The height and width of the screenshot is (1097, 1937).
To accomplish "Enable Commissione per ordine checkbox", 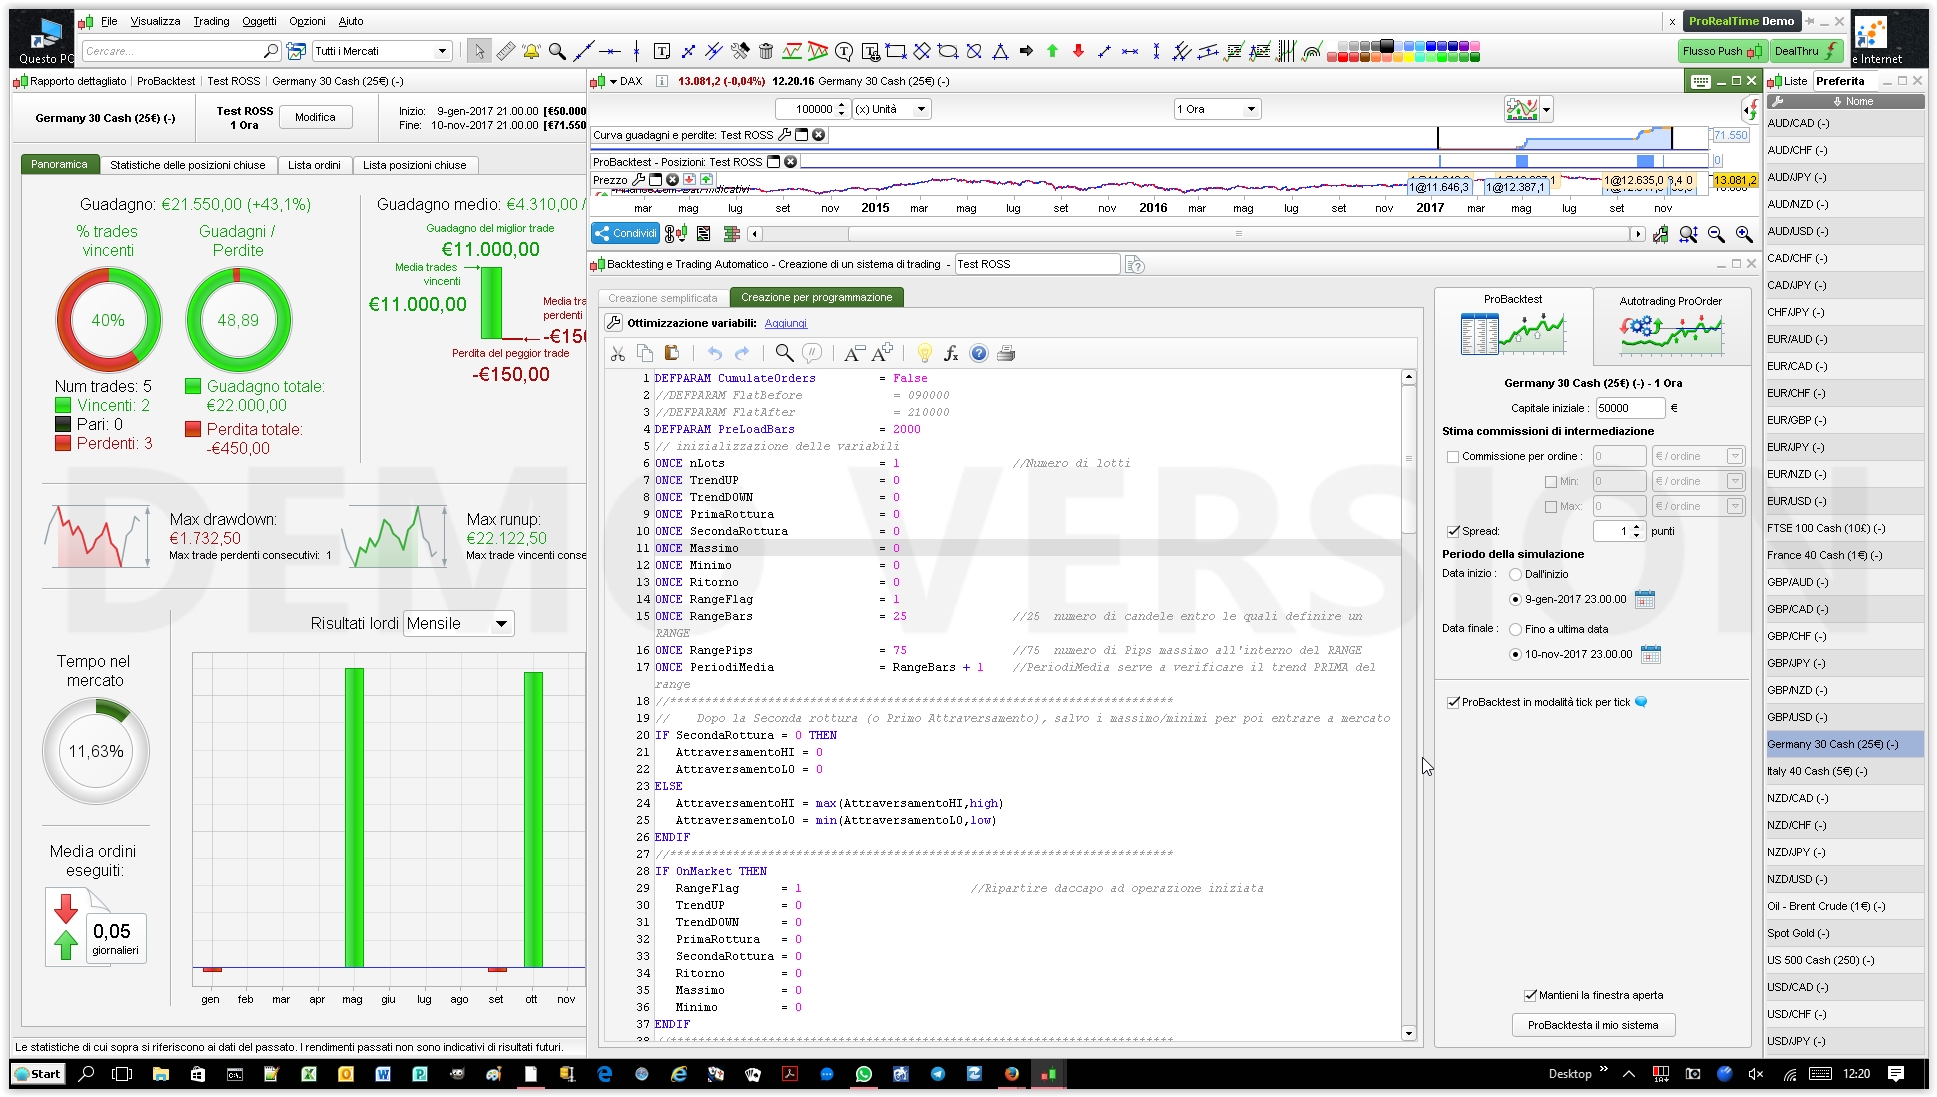I will tap(1453, 457).
